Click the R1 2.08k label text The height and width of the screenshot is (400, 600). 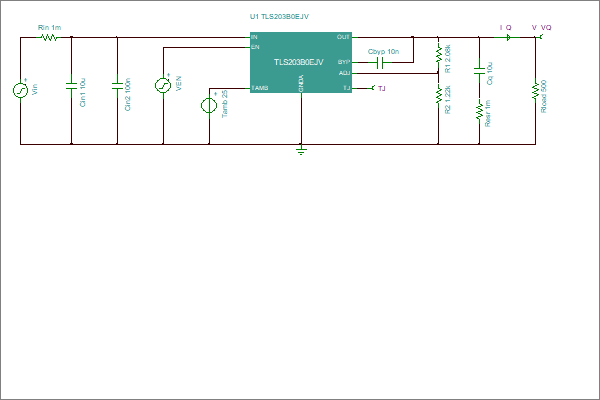(448, 59)
